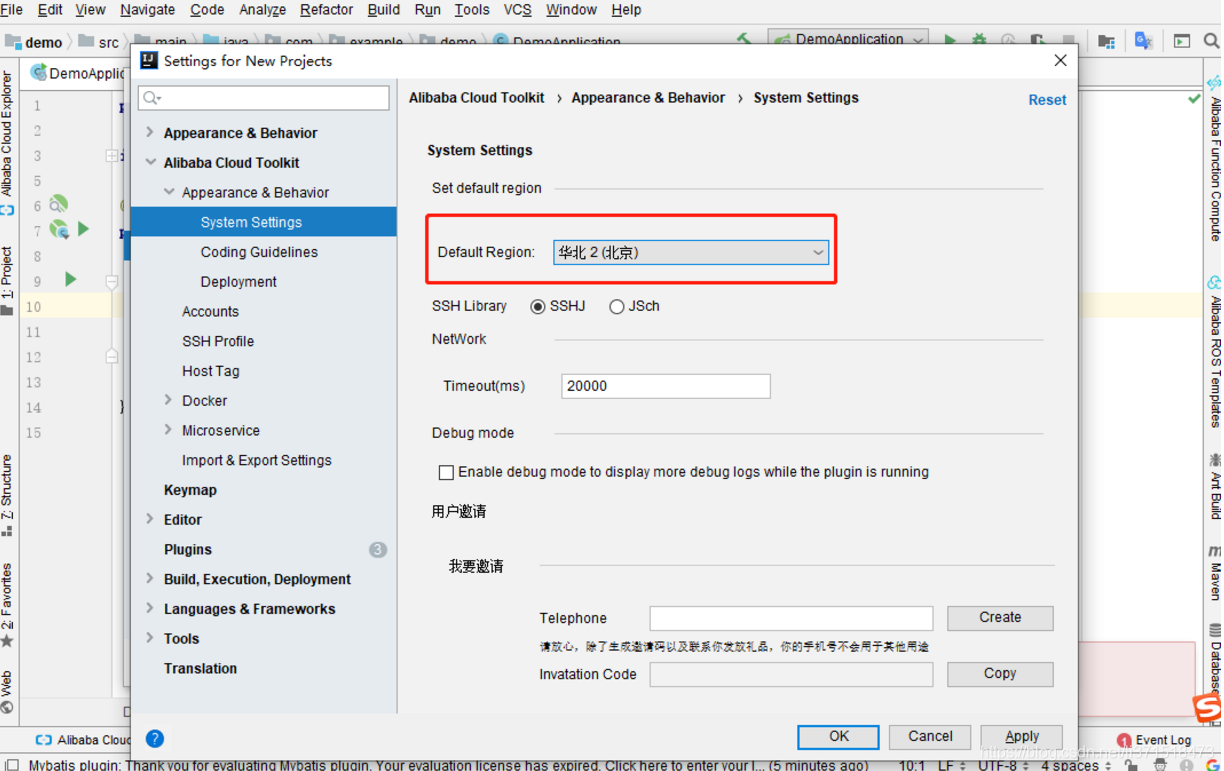Open the 1: Project tool window
The image size is (1224, 771).
7,281
